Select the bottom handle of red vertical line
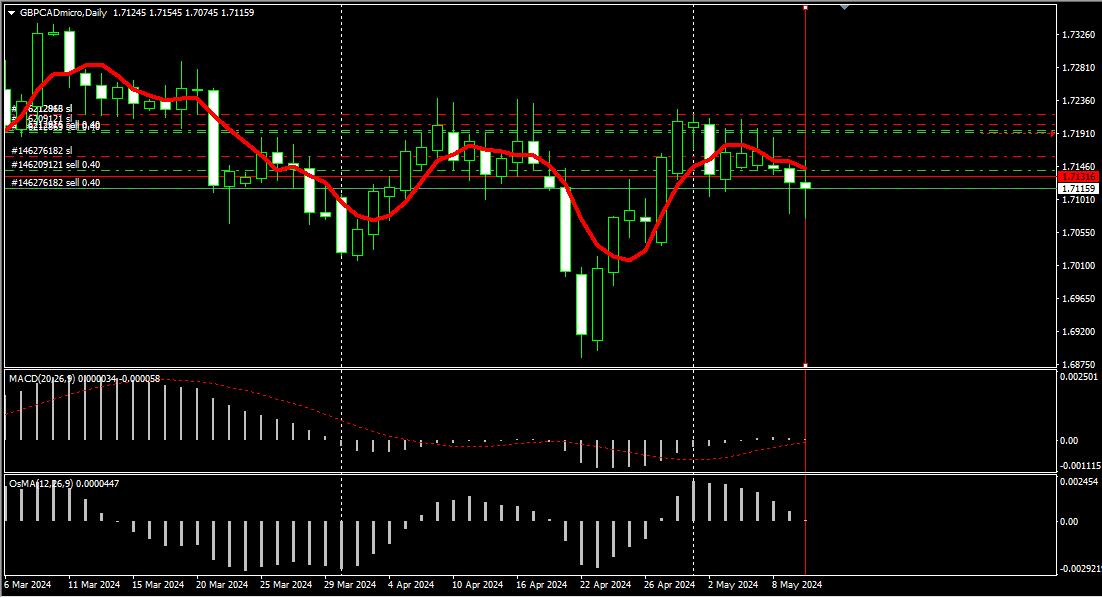Viewport: 1102px width, 598px height. pos(805,365)
